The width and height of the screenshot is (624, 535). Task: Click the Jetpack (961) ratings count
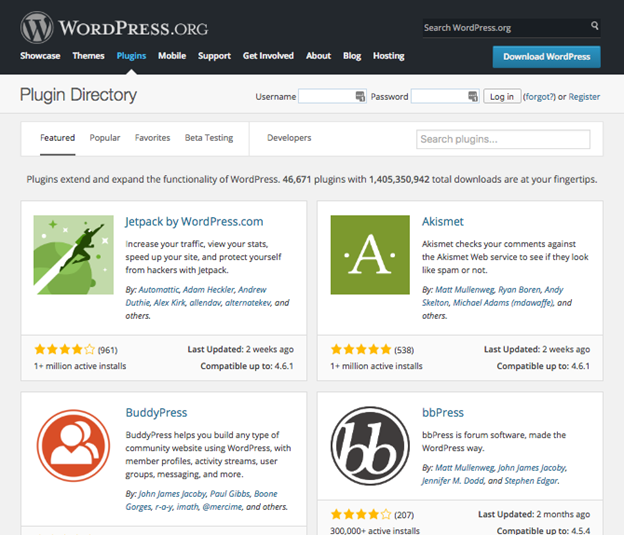point(108,350)
